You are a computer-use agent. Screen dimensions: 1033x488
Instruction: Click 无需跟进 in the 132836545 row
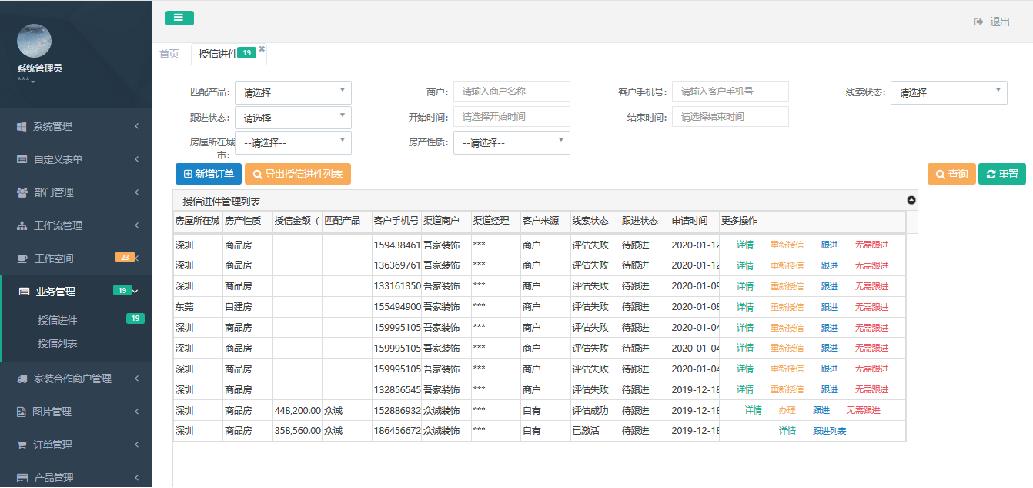pyautogui.click(x=872, y=389)
